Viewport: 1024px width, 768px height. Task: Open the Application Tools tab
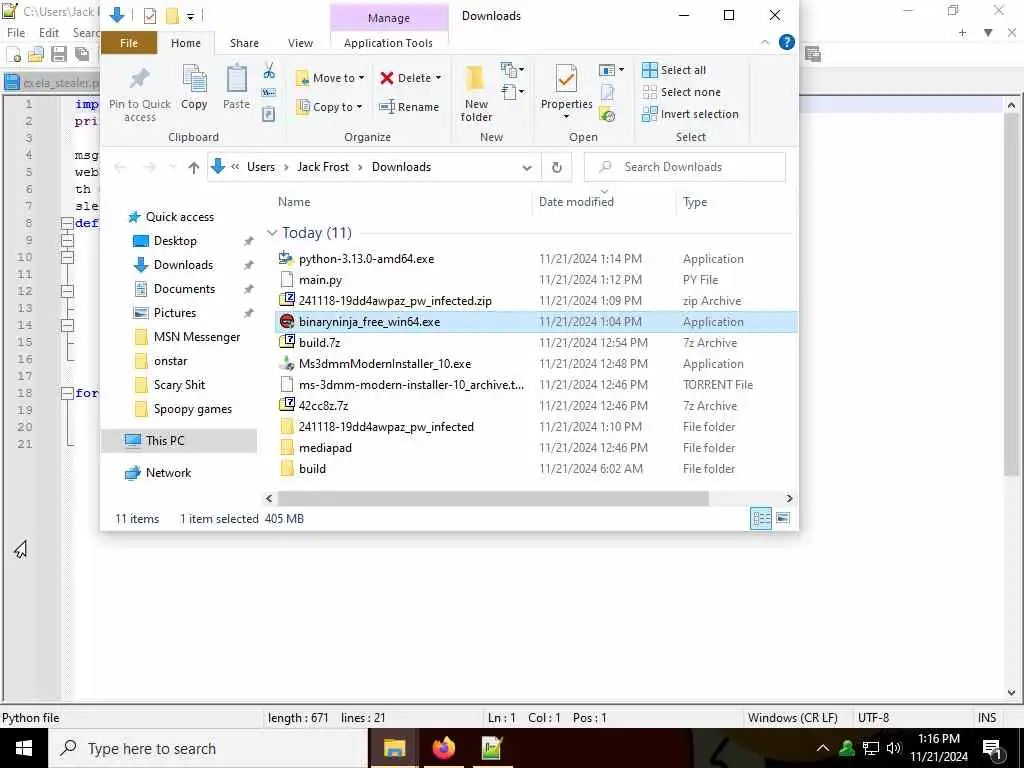[388, 43]
